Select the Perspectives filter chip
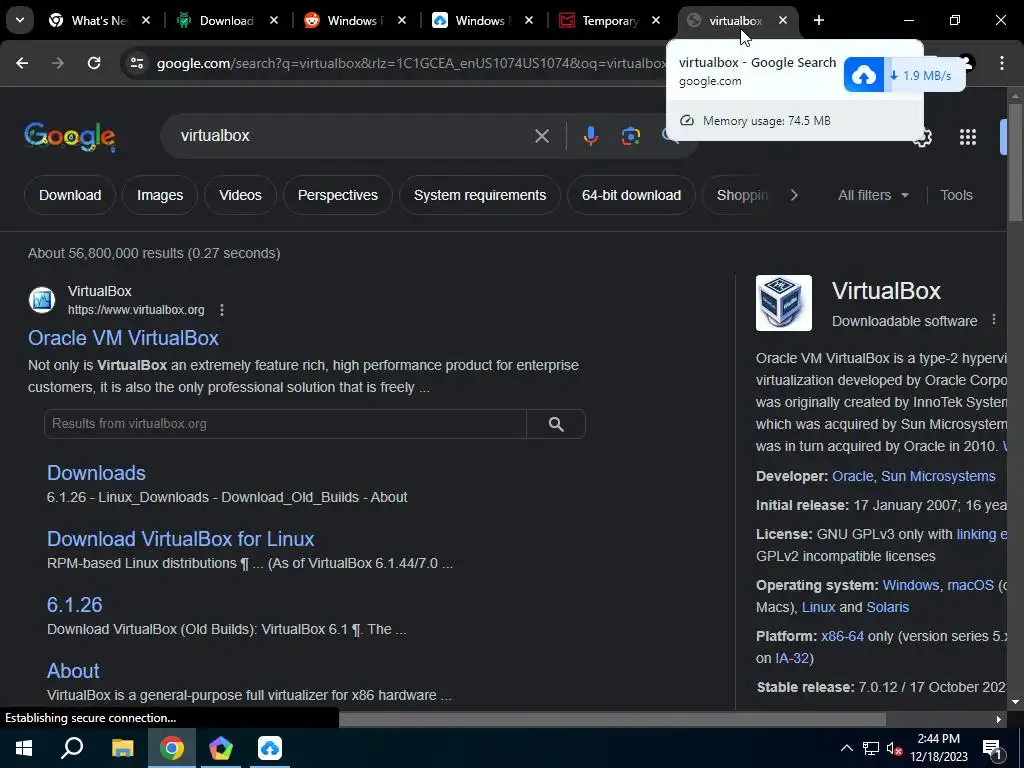Image resolution: width=1024 pixels, height=768 pixels. tap(338, 195)
